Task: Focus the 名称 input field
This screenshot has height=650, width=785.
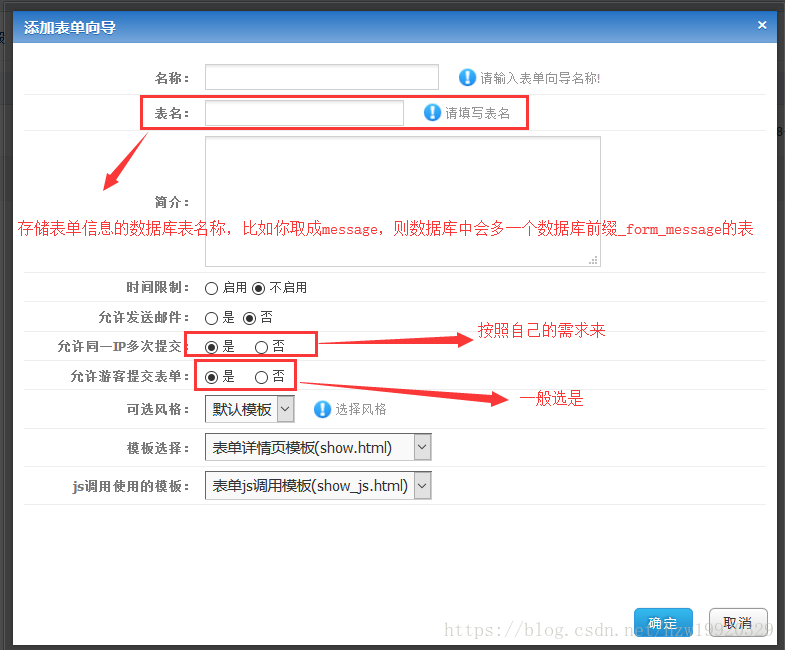Action: point(322,77)
